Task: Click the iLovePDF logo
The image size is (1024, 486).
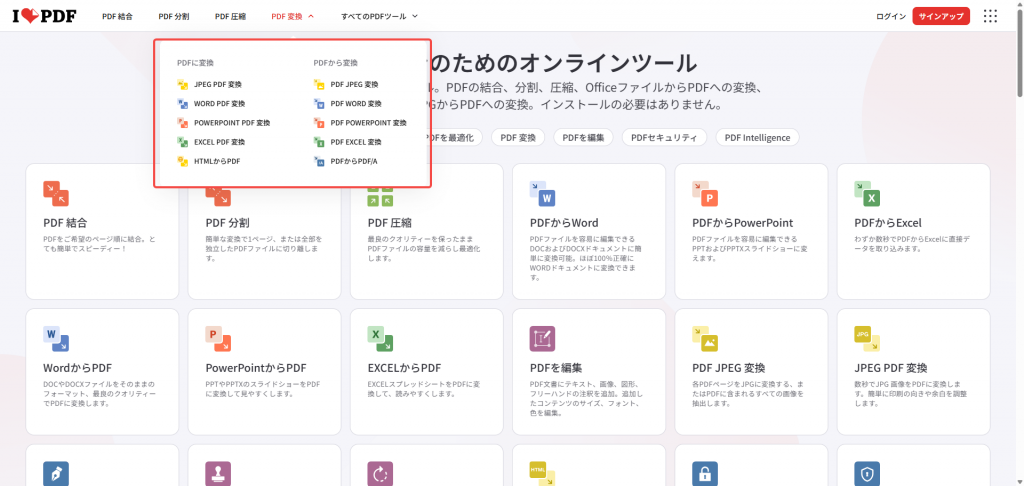Action: tap(44, 16)
